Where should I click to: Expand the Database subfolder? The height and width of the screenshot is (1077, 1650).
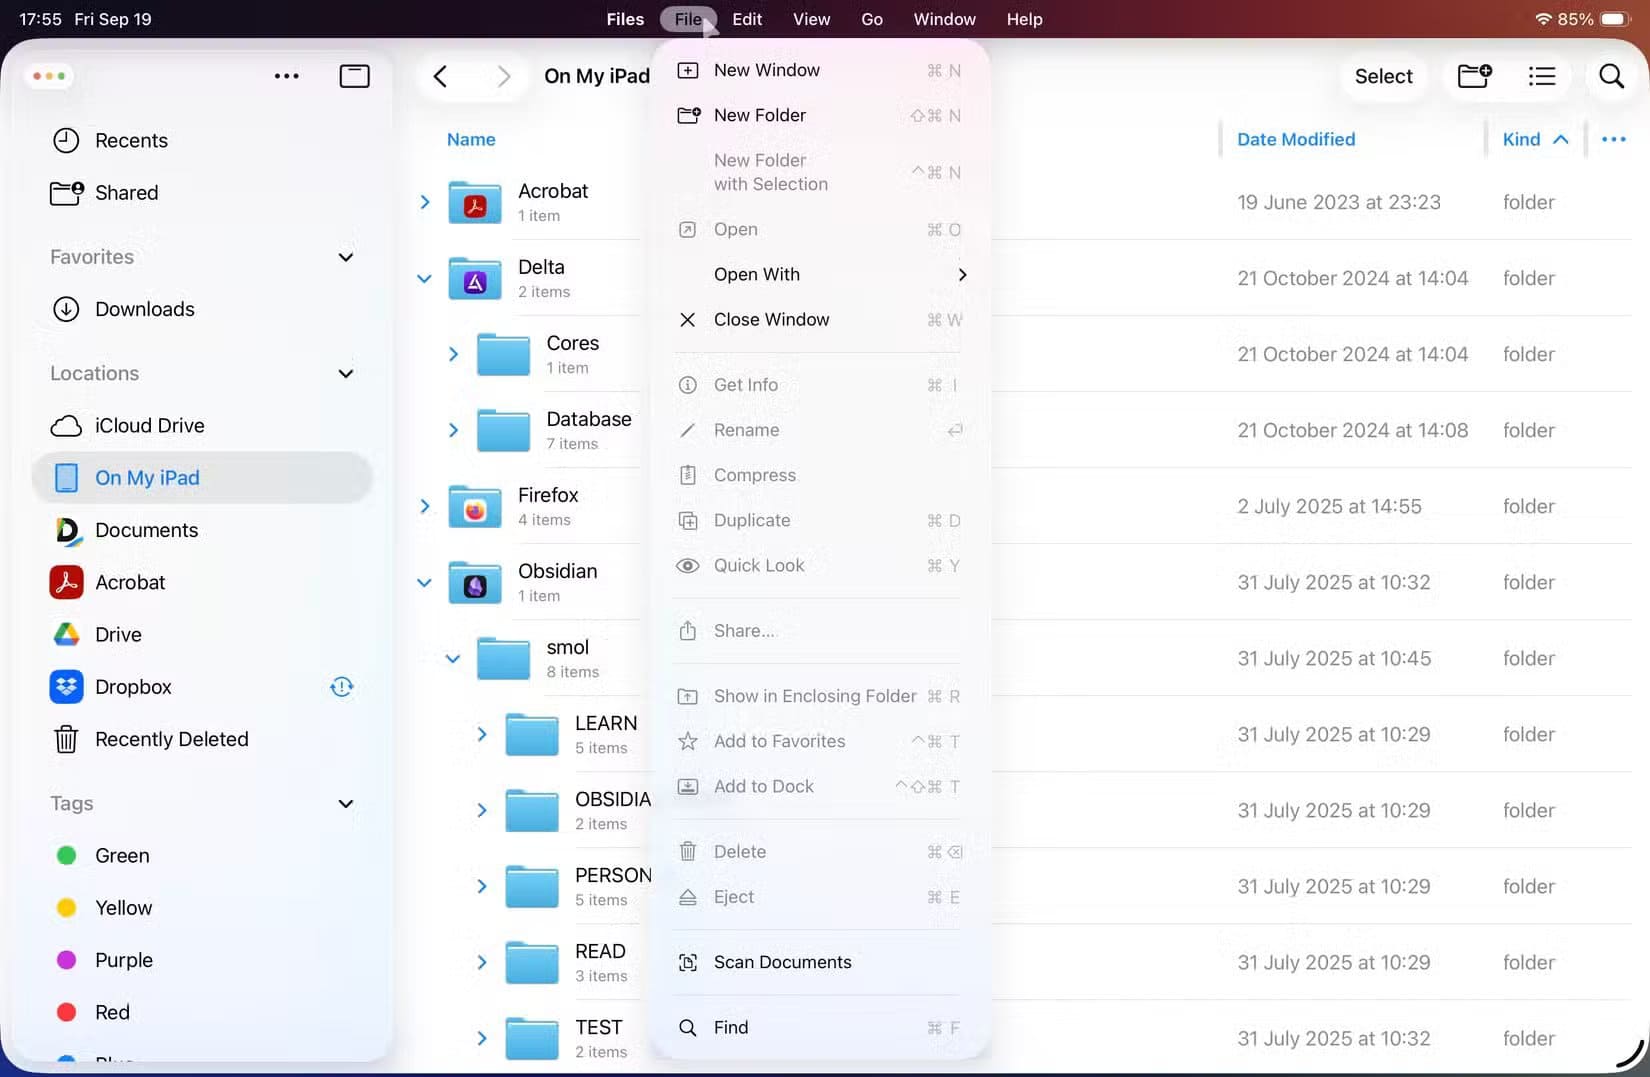pyautogui.click(x=453, y=430)
